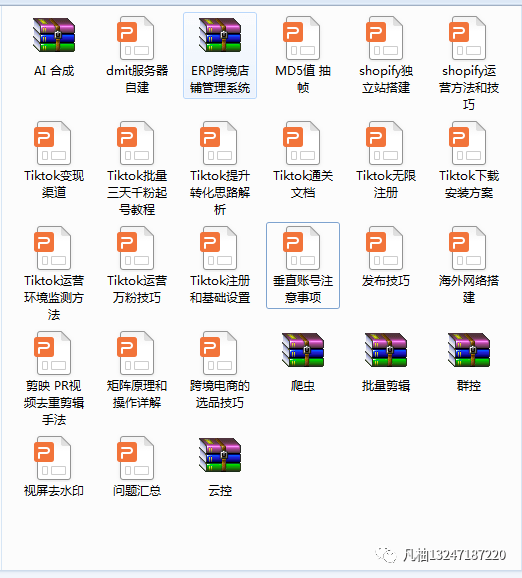This screenshot has width=522, height=578.
Task: Select the 剪映 PR视频去重剪辑手法 file icon
Action: 53,353
